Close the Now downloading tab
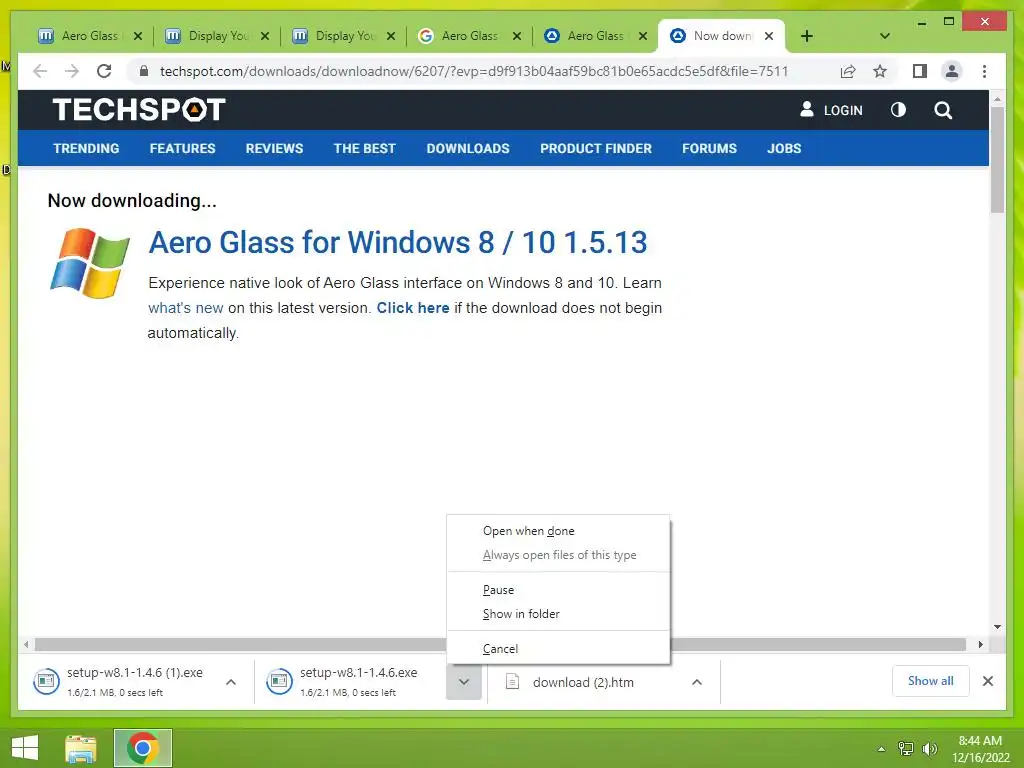 click(x=769, y=36)
